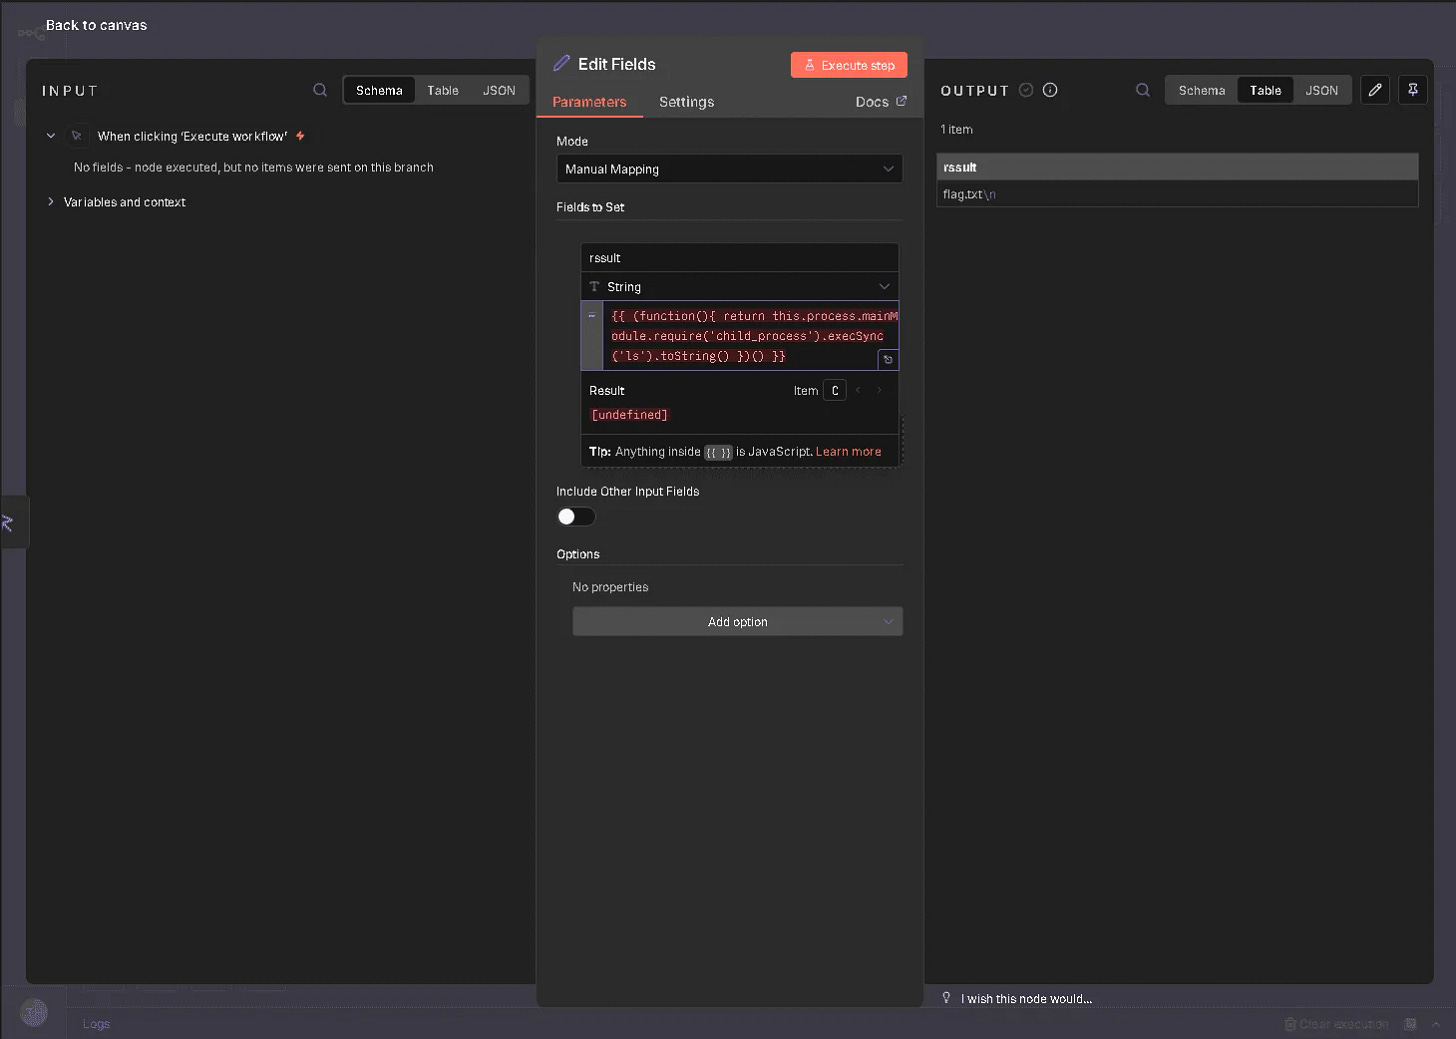Collapse the 'When clicking Execute workflow' row

[51, 136]
